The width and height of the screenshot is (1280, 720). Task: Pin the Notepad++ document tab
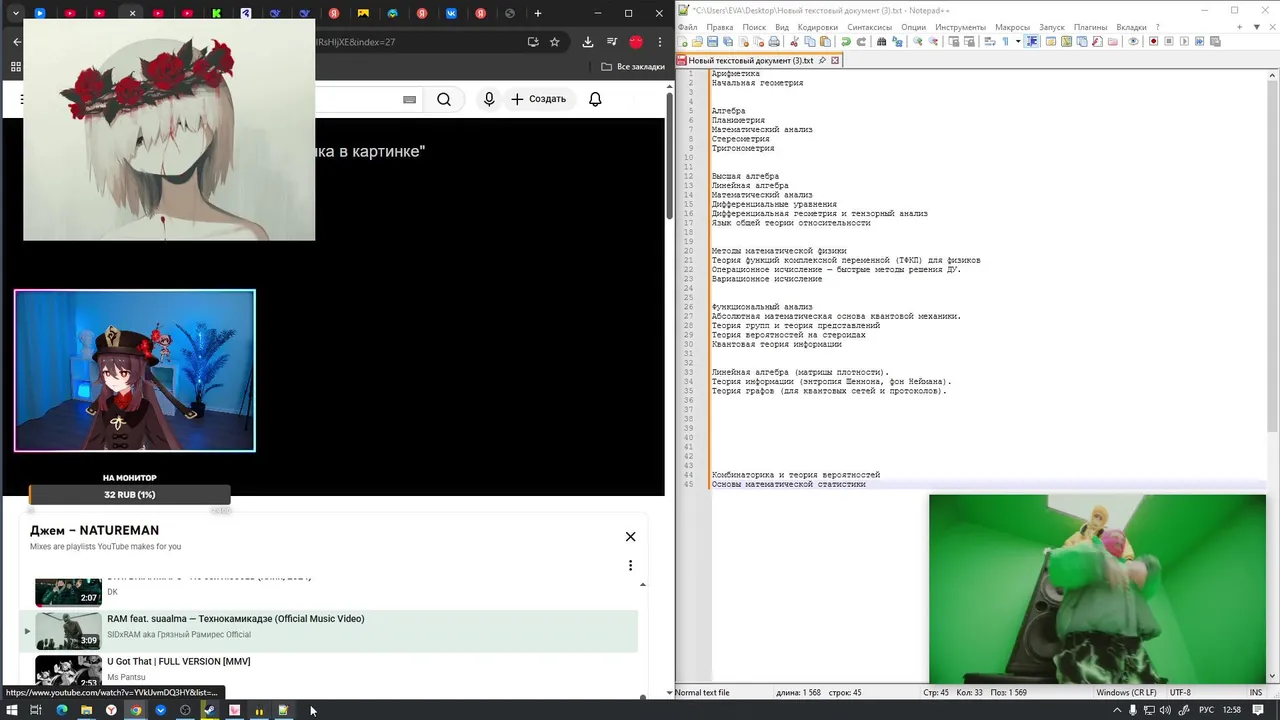pos(822,60)
